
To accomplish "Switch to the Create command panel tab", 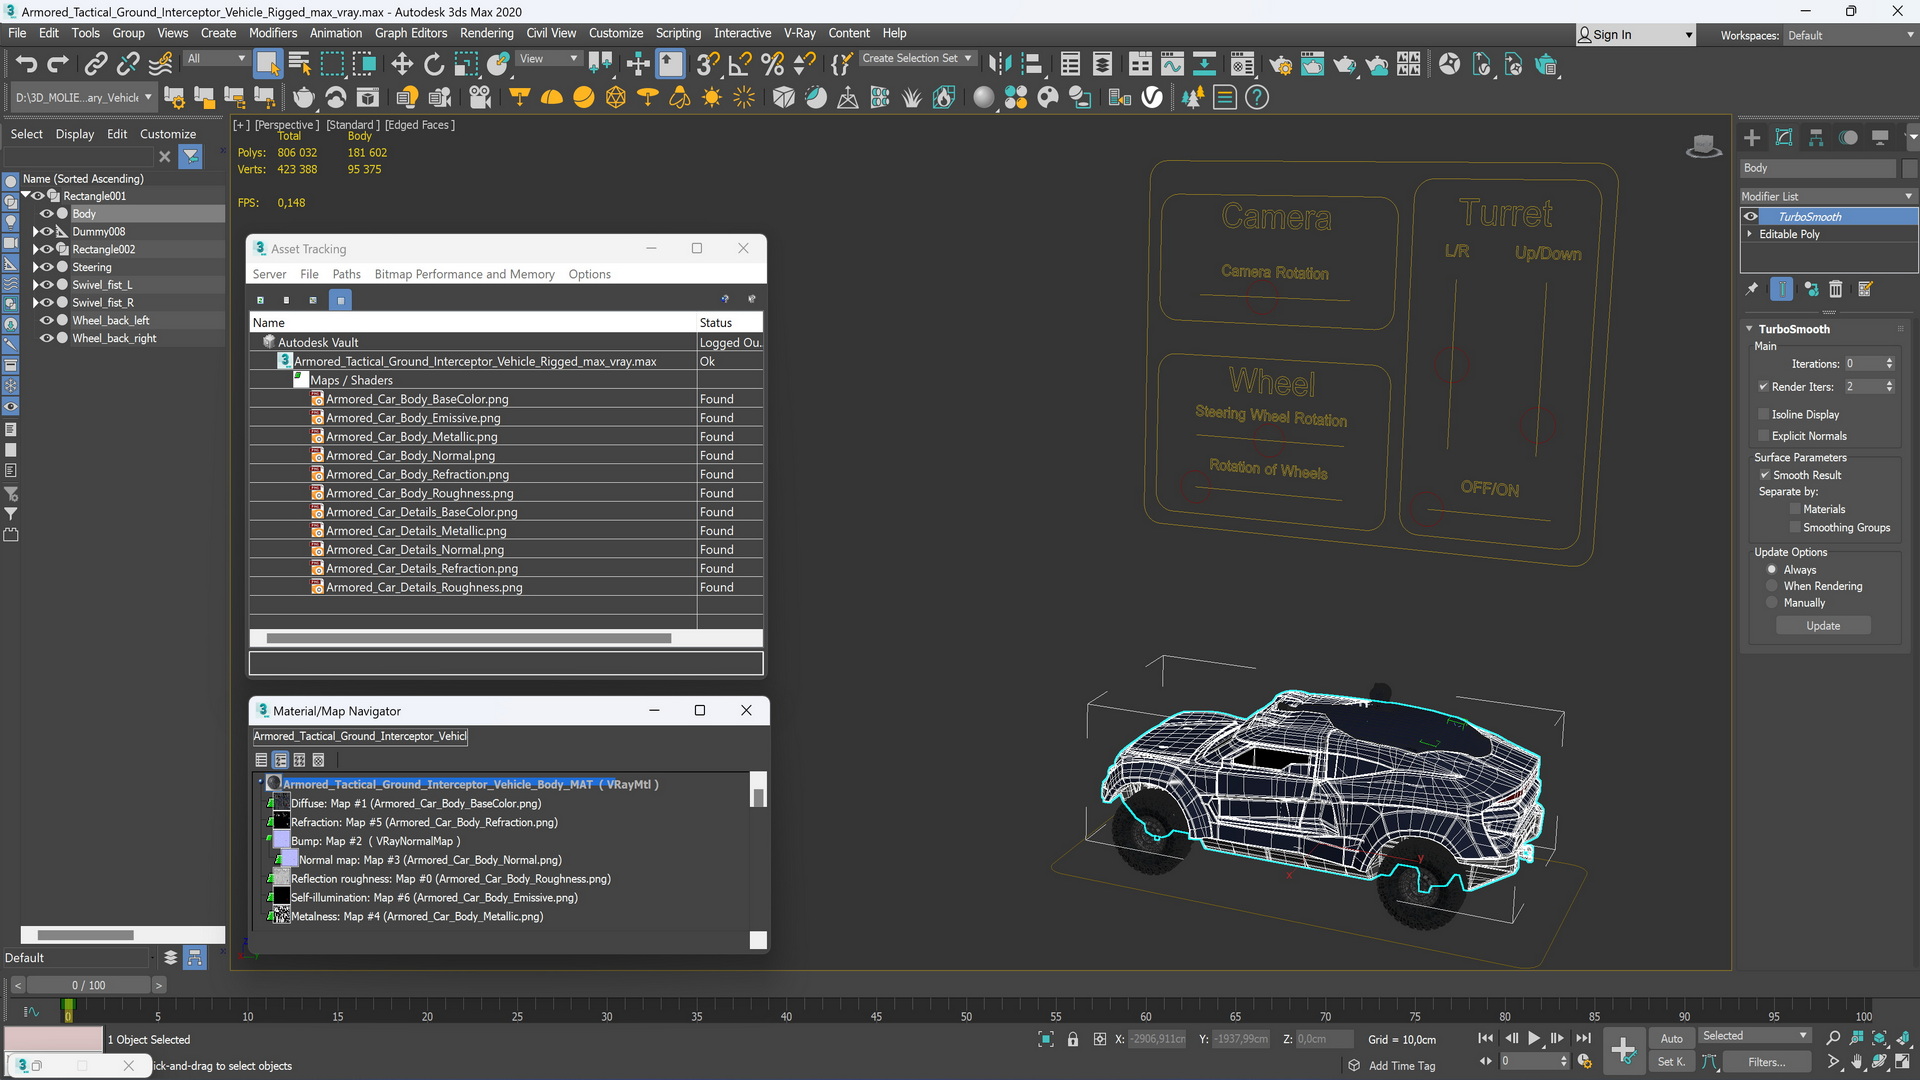I will click(x=1752, y=138).
